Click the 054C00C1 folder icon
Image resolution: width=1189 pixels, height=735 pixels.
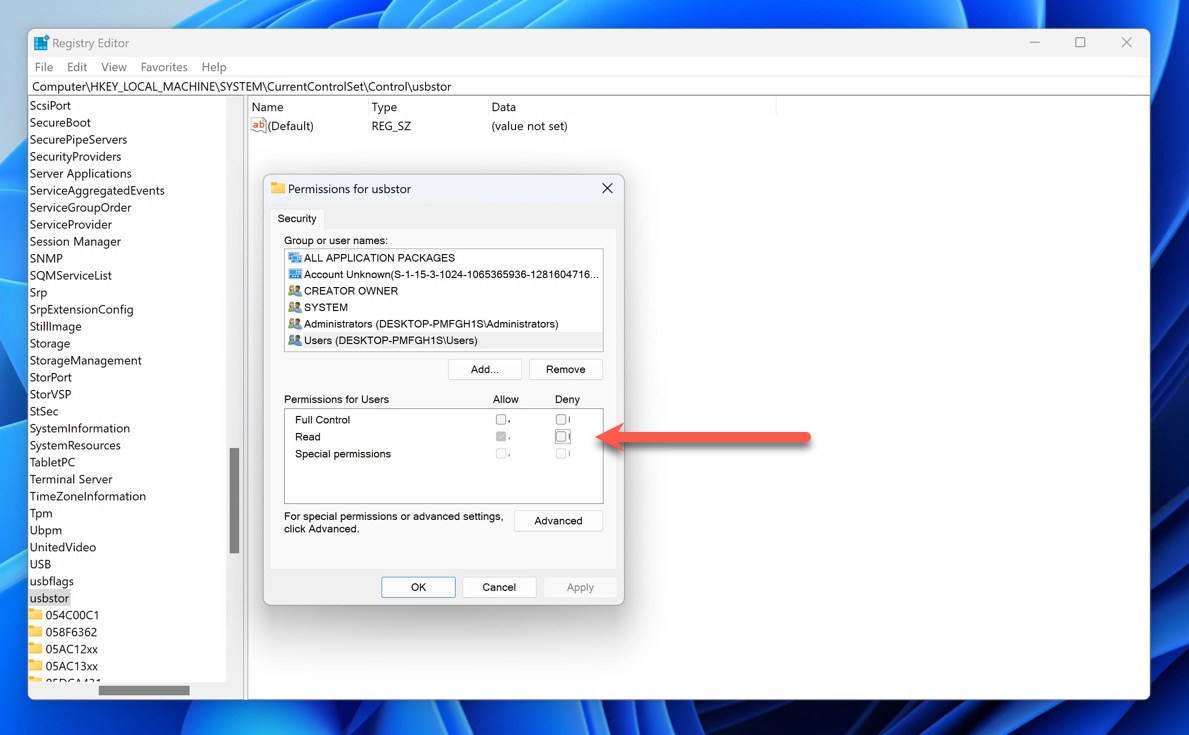click(x=36, y=614)
